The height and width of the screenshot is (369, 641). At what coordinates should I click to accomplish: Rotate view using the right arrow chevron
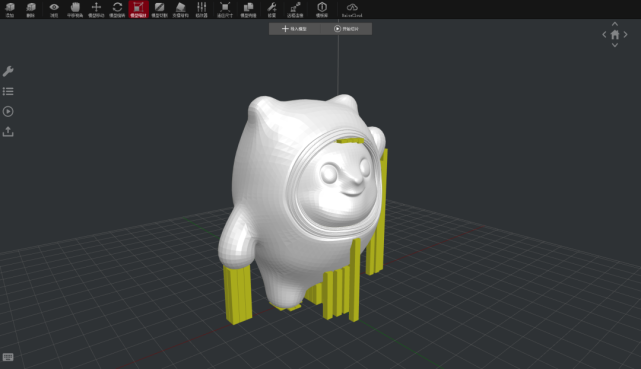(625, 35)
